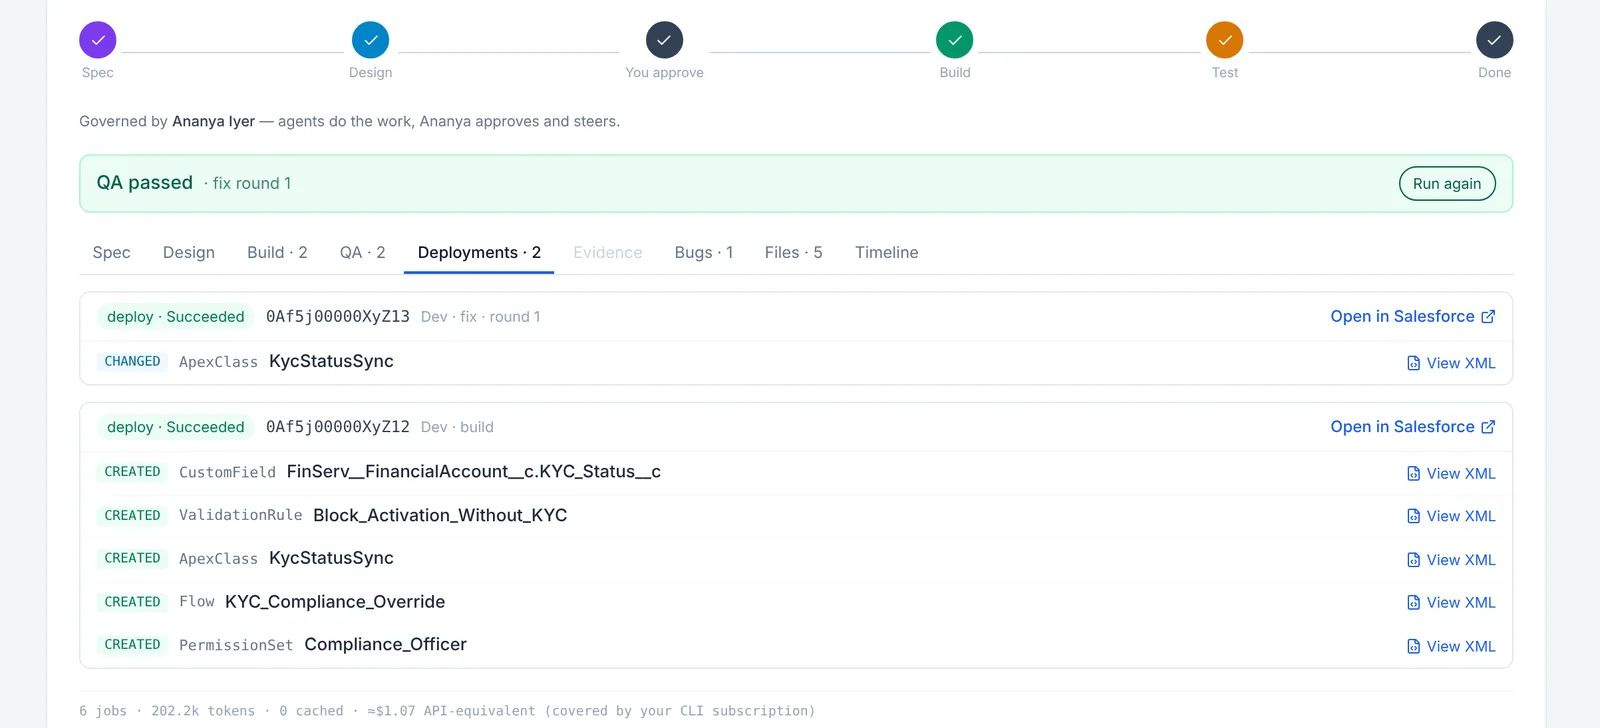Click the deployment ID 0Af5j00000XyZ13

pos(338,316)
